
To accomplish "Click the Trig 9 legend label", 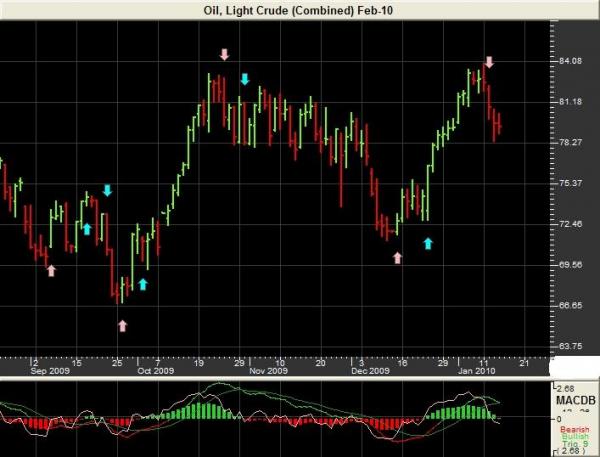I will tap(576, 444).
